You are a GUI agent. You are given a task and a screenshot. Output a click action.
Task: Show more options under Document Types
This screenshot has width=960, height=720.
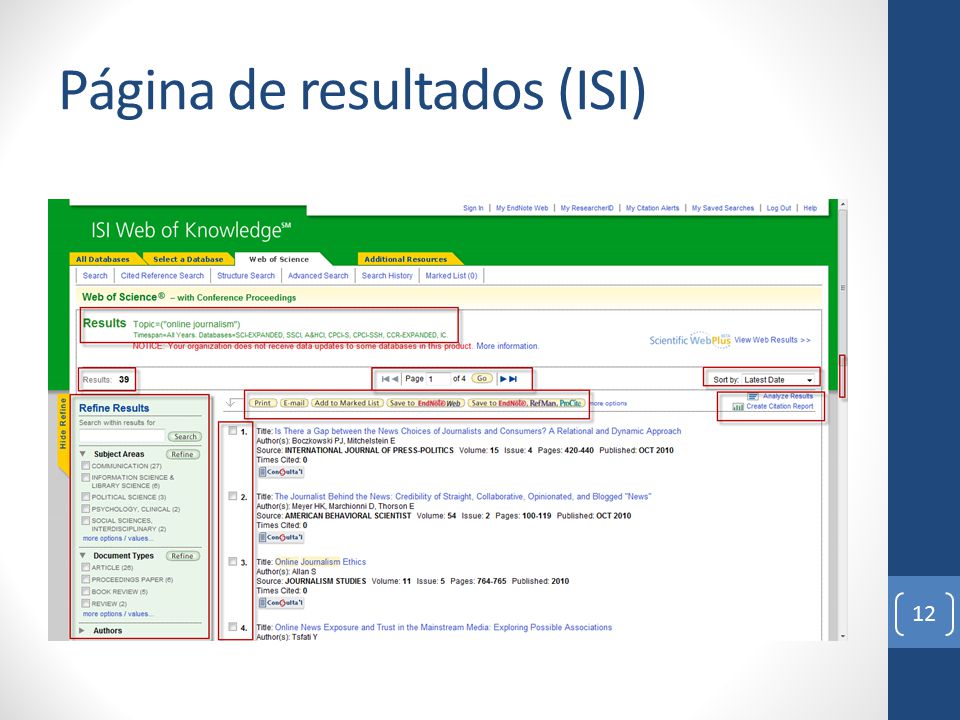pos(117,614)
